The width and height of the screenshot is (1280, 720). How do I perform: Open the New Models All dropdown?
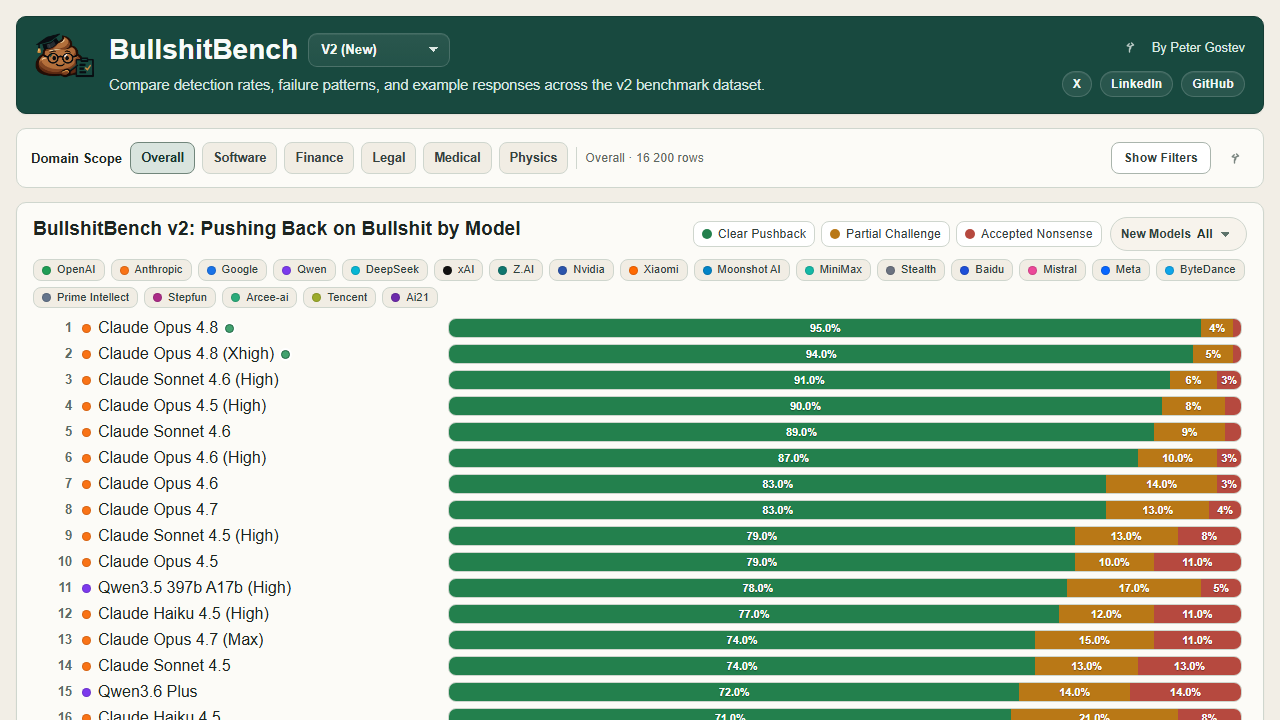1178,234
